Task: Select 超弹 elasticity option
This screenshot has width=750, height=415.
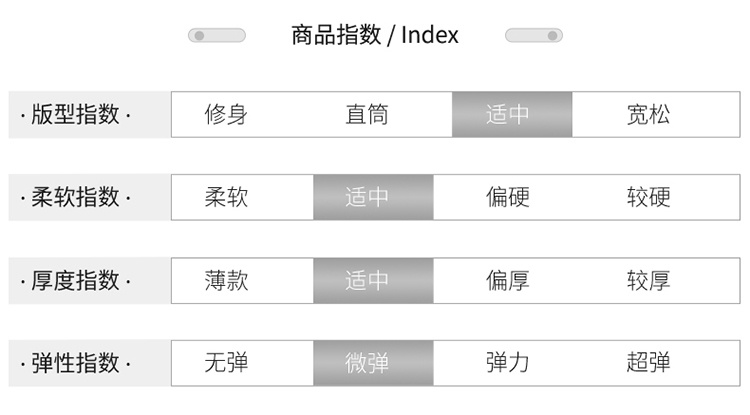Action: coord(648,363)
